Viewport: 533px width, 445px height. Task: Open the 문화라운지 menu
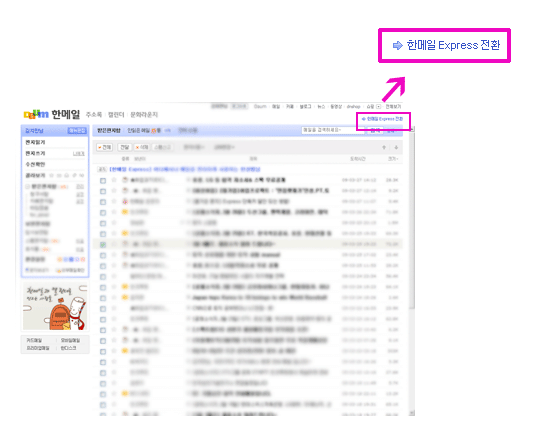pos(144,115)
